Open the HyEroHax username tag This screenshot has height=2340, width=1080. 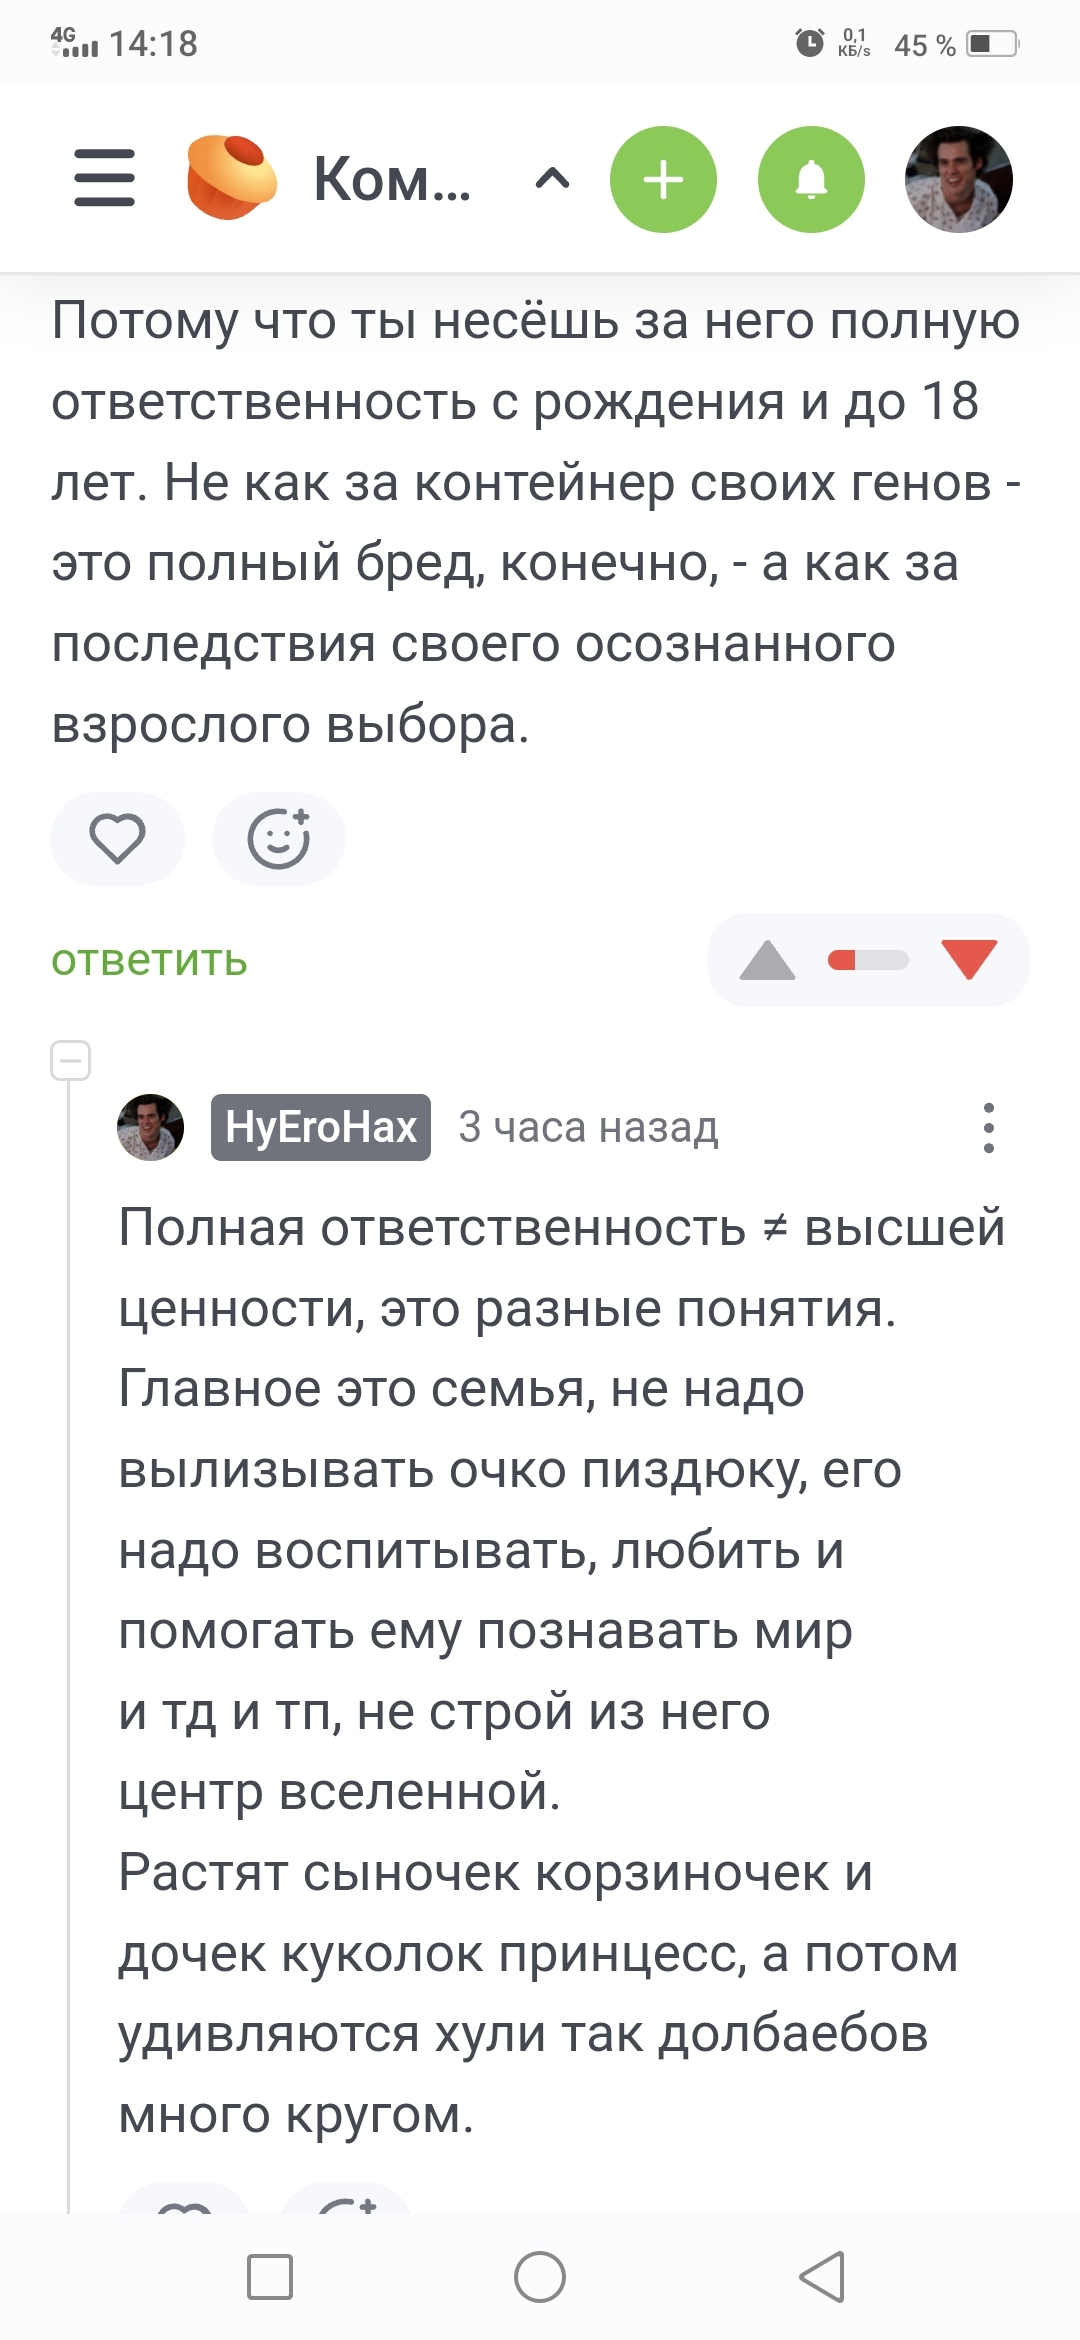[x=321, y=1127]
